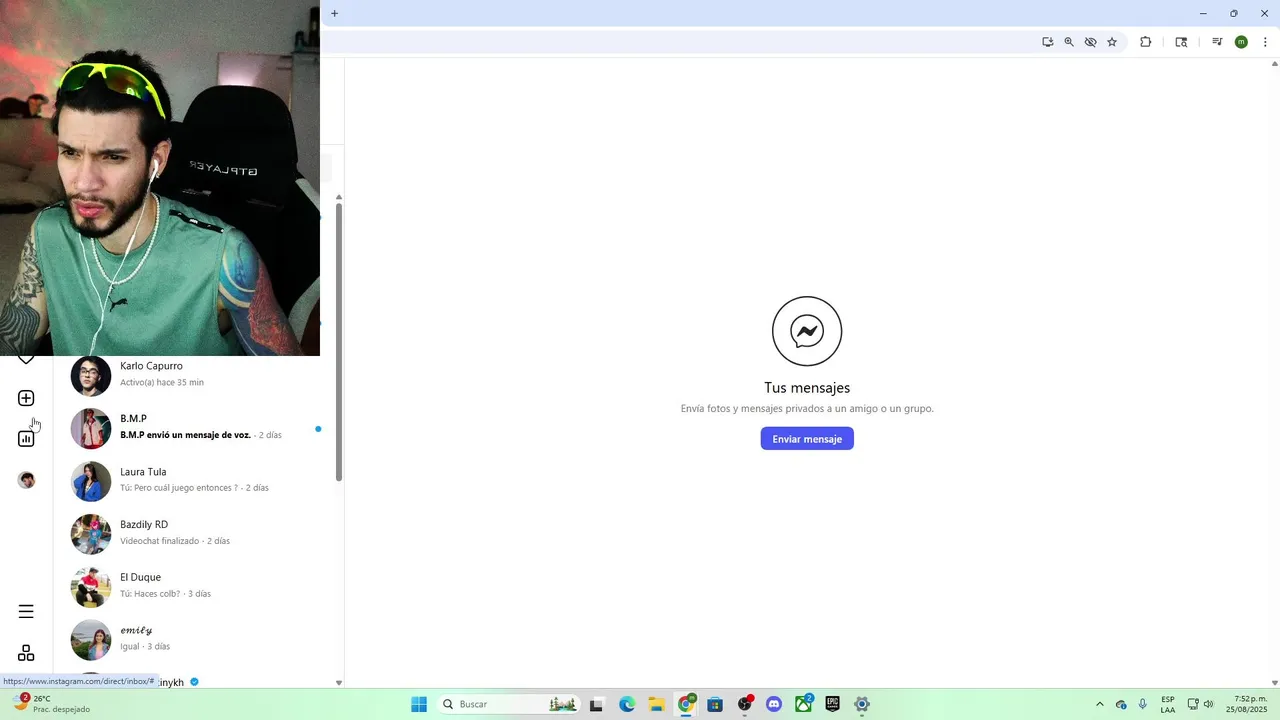Click the B.M.P unread blue dot
Image resolution: width=1280 pixels, height=720 pixels.
pos(318,429)
